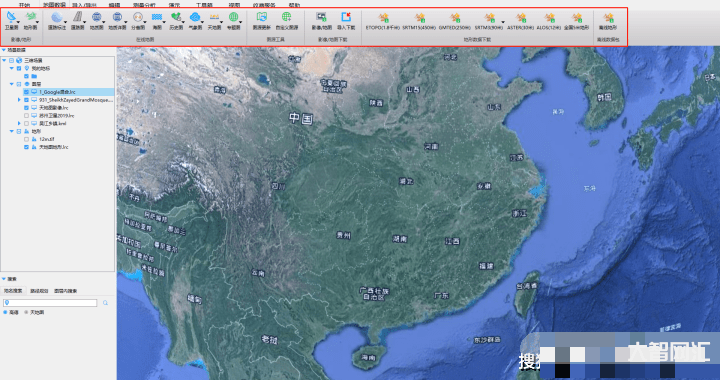720x380 pixels.
Task: Switch to the in-layer search tab
Action: click(x=66, y=291)
